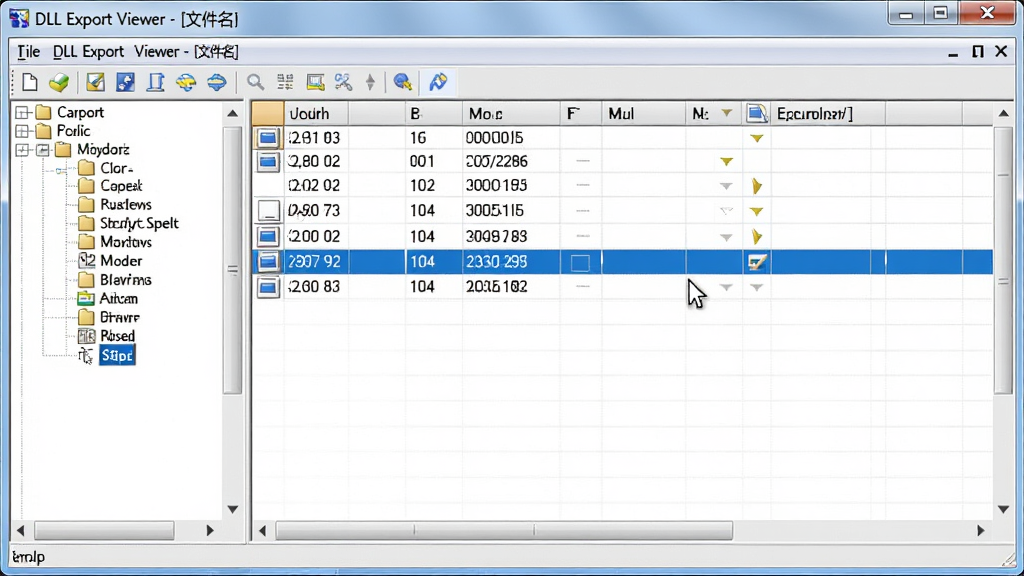Sort by the Uourh column header
Screen dimensions: 1024x576
[x=316, y=114]
